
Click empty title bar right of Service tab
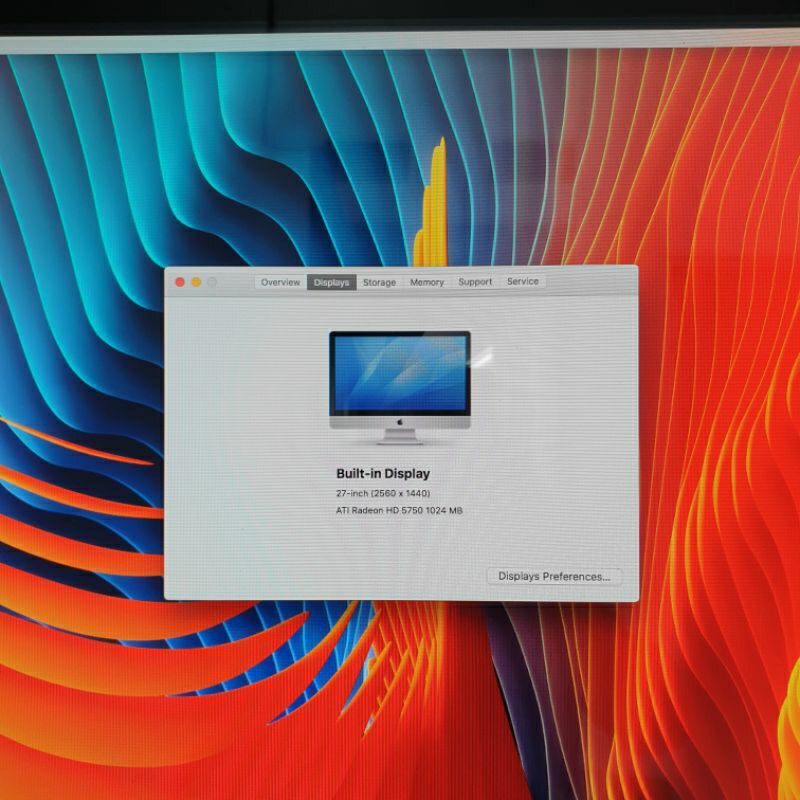tap(590, 282)
